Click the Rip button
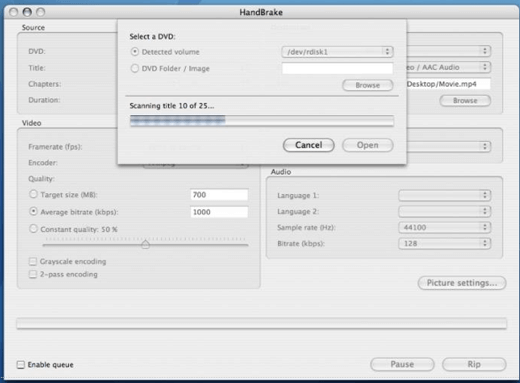This screenshot has height=383, width=520. pyautogui.click(x=474, y=364)
